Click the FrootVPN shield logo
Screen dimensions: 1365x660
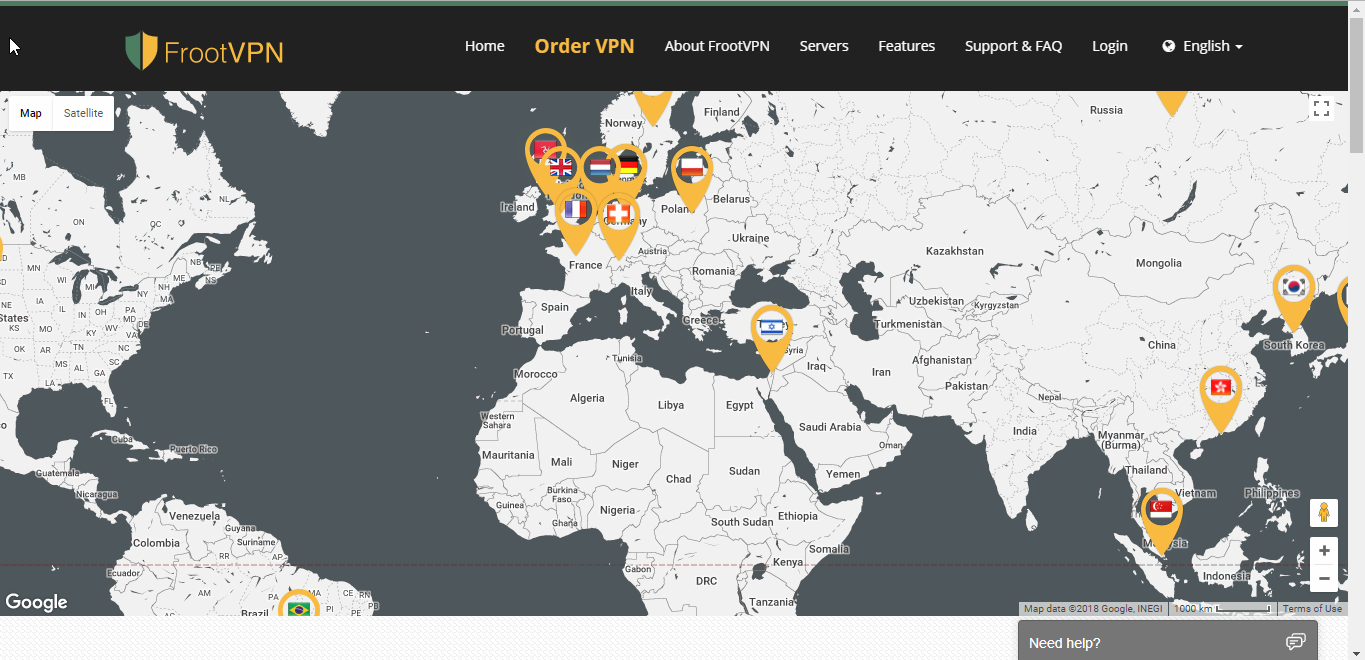(x=141, y=50)
